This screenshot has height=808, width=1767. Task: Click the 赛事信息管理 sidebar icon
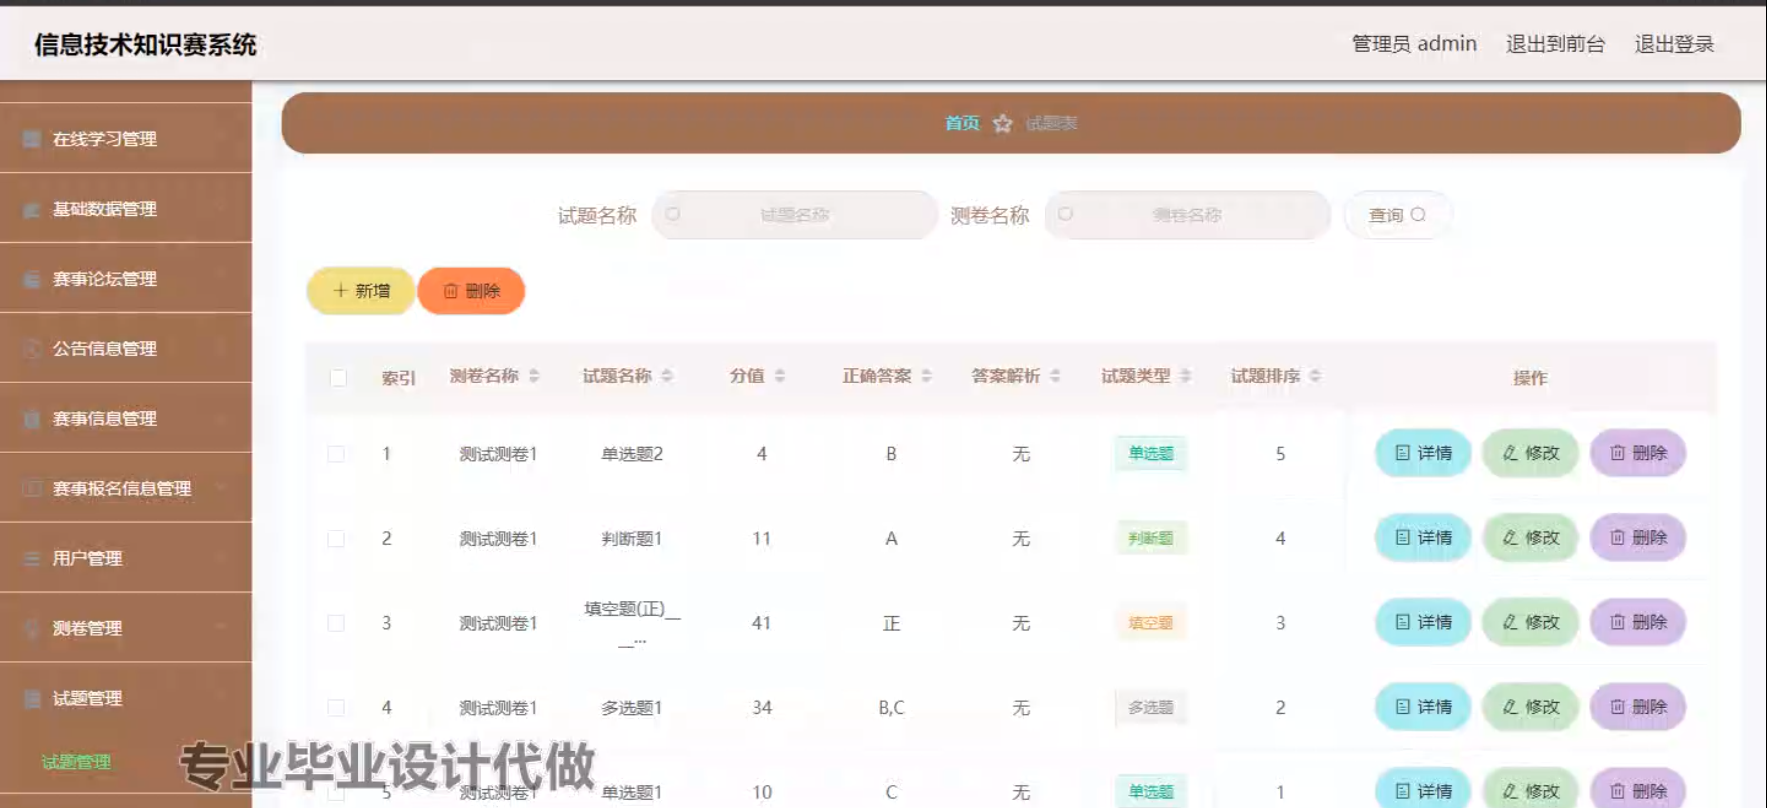click(32, 419)
